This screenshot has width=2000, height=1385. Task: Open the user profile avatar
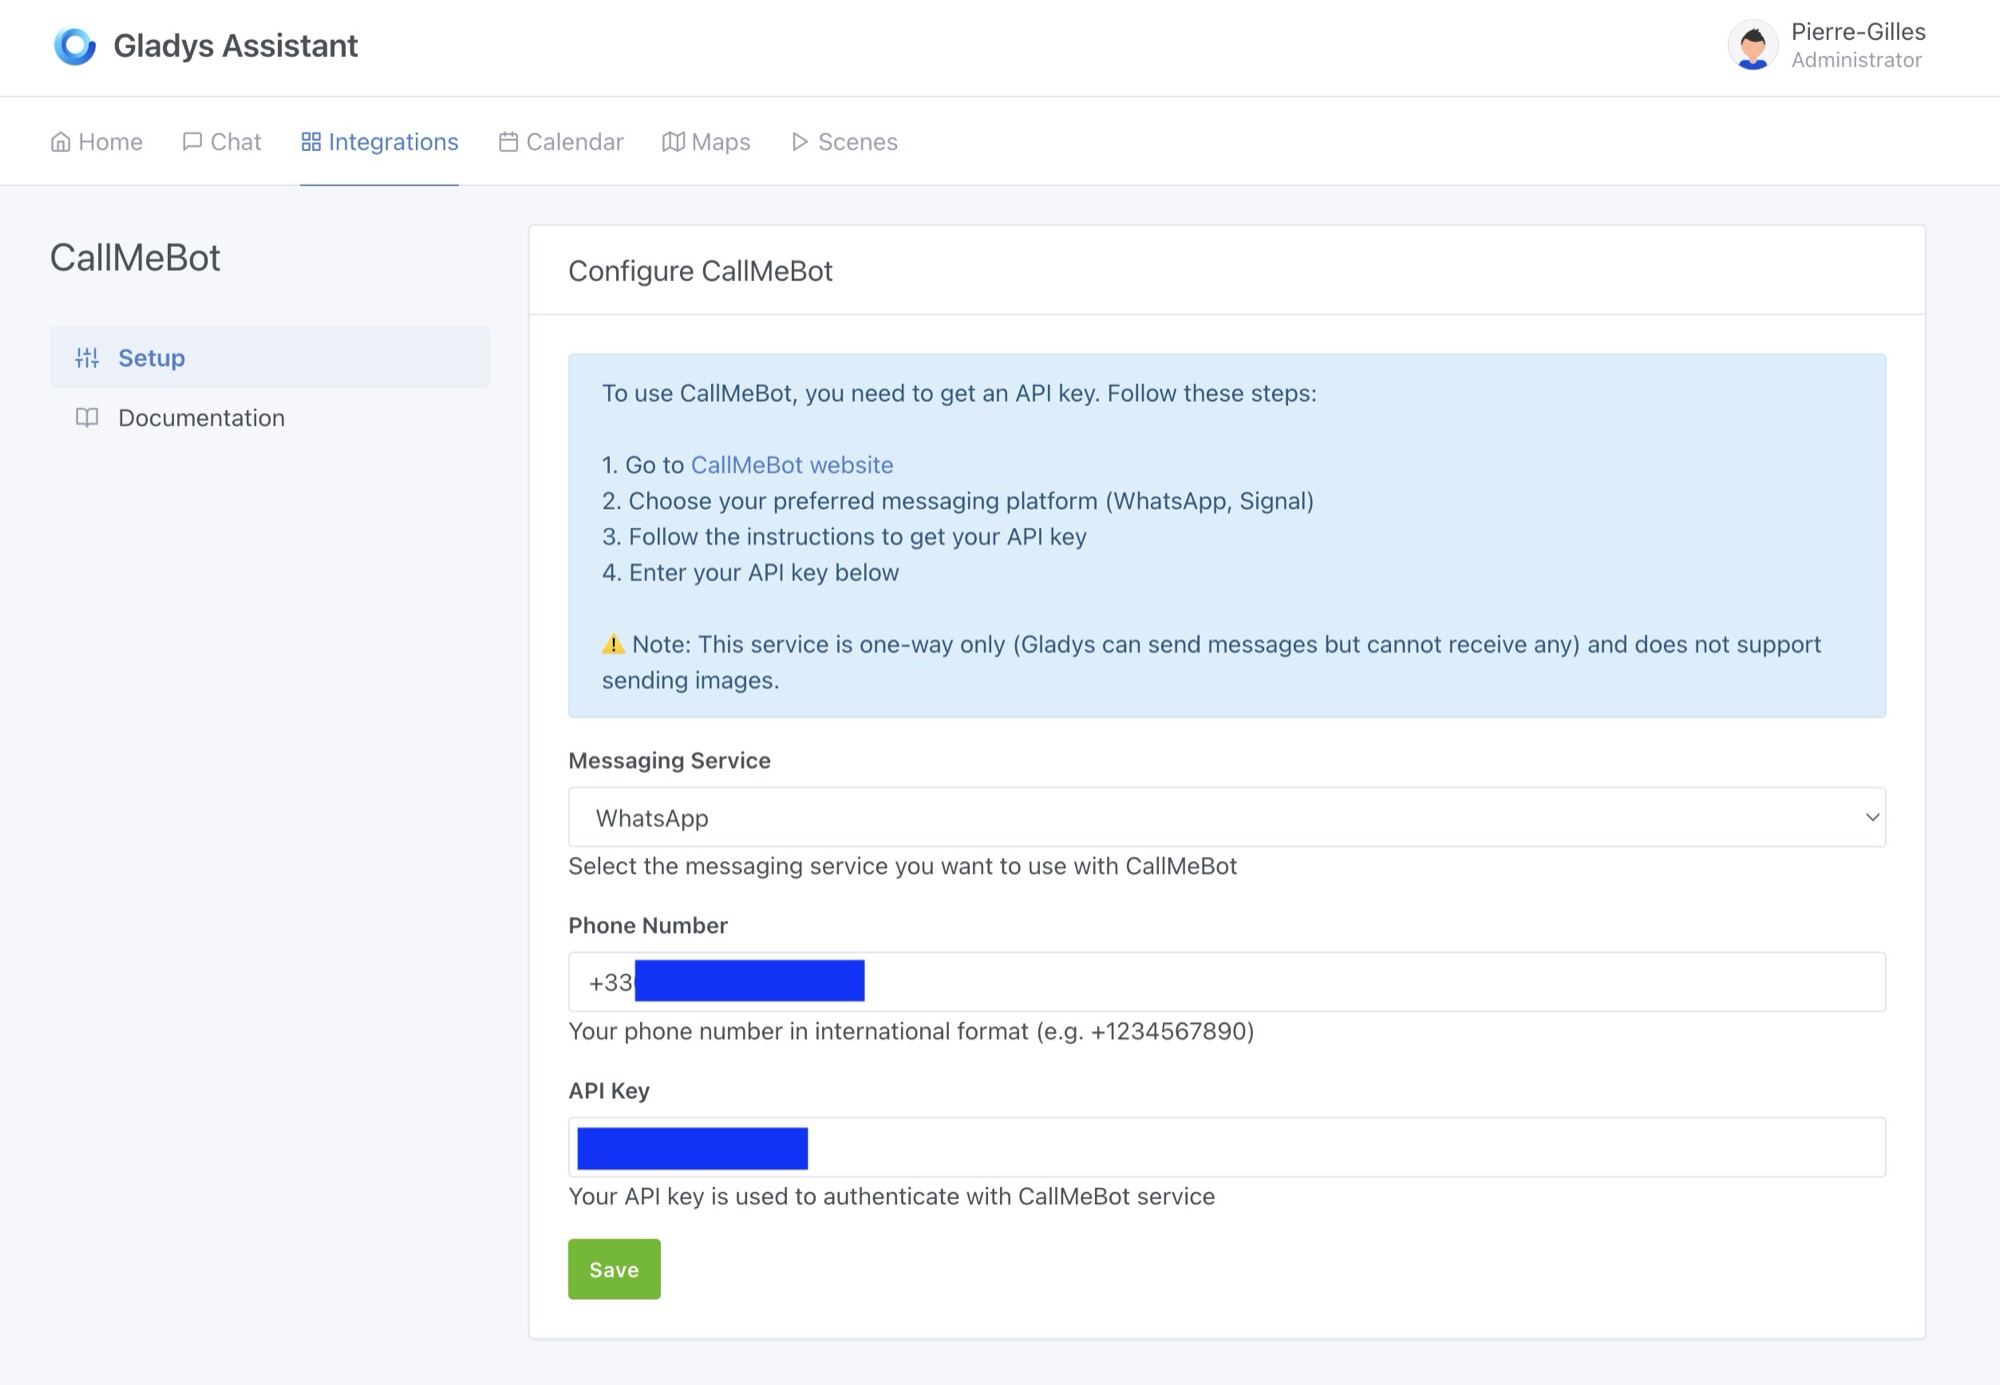(x=1752, y=46)
